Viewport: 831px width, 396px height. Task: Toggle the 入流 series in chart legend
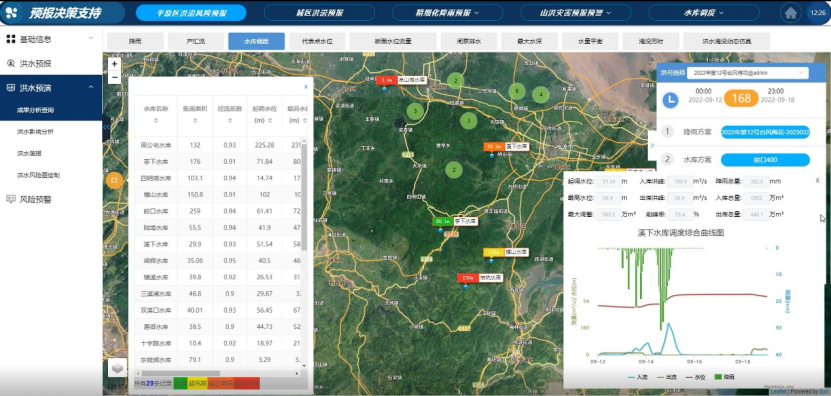[638, 377]
